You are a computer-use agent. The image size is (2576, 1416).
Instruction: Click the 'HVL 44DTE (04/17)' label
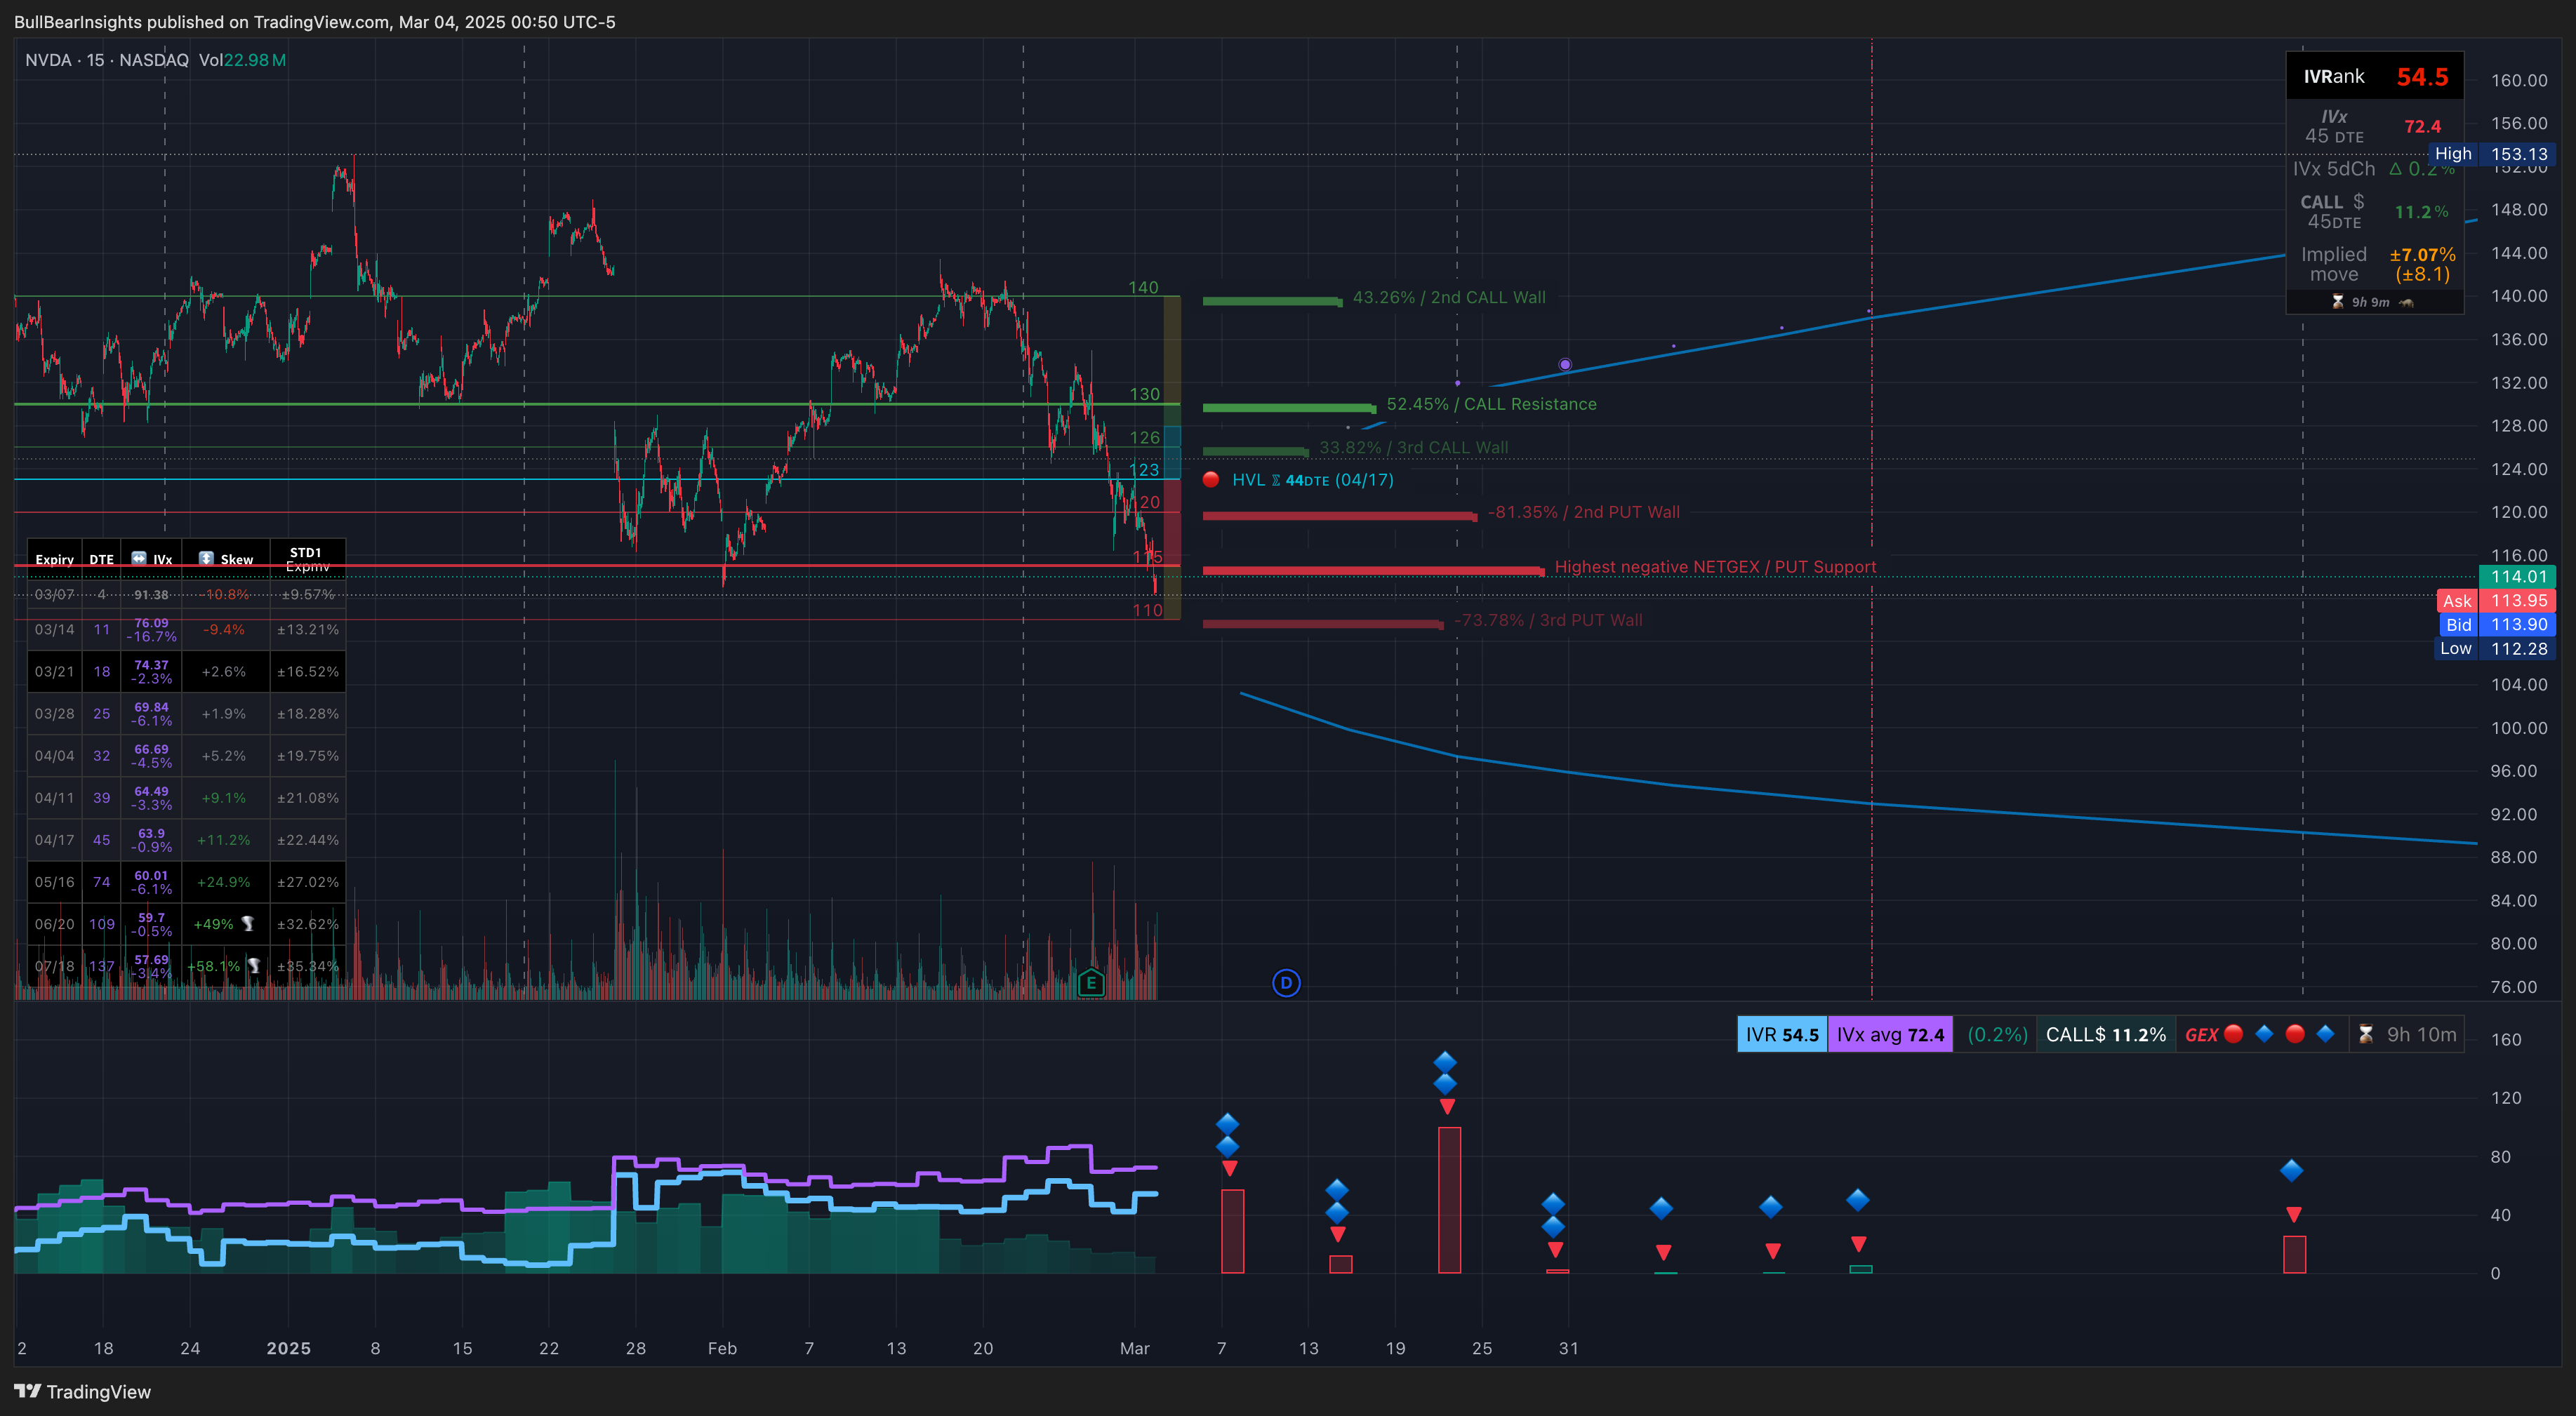click(1312, 479)
